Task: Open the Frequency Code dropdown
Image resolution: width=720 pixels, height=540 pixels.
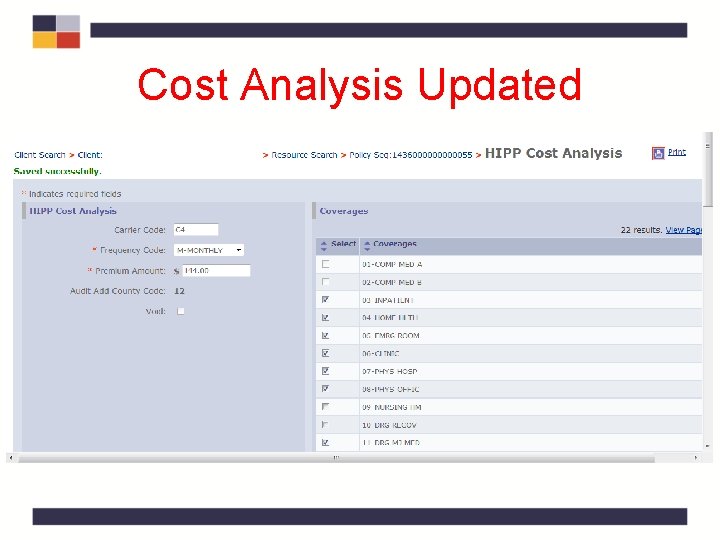Action: pos(209,250)
